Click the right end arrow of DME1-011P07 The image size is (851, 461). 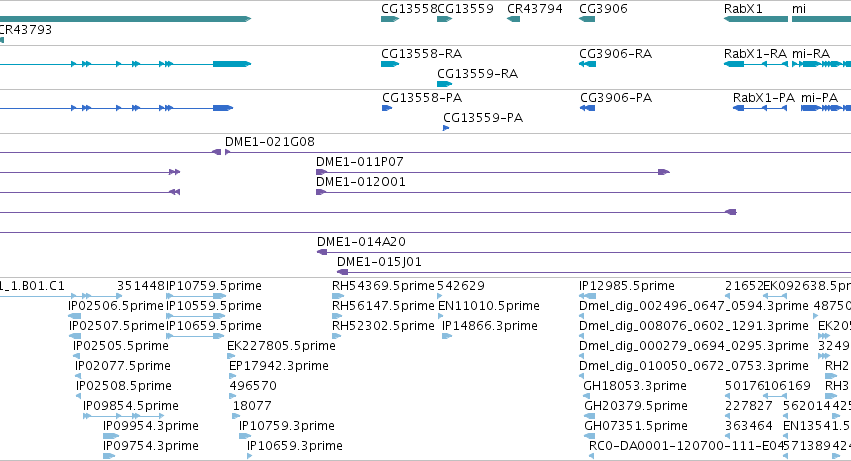(664, 172)
